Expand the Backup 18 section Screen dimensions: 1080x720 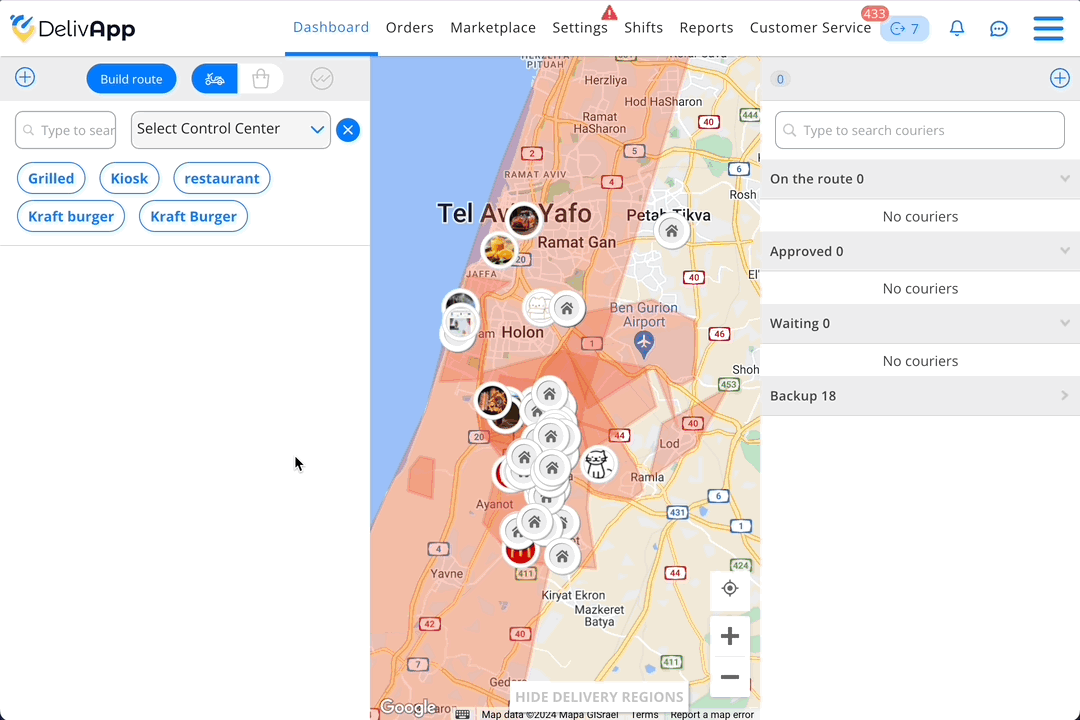coord(920,396)
